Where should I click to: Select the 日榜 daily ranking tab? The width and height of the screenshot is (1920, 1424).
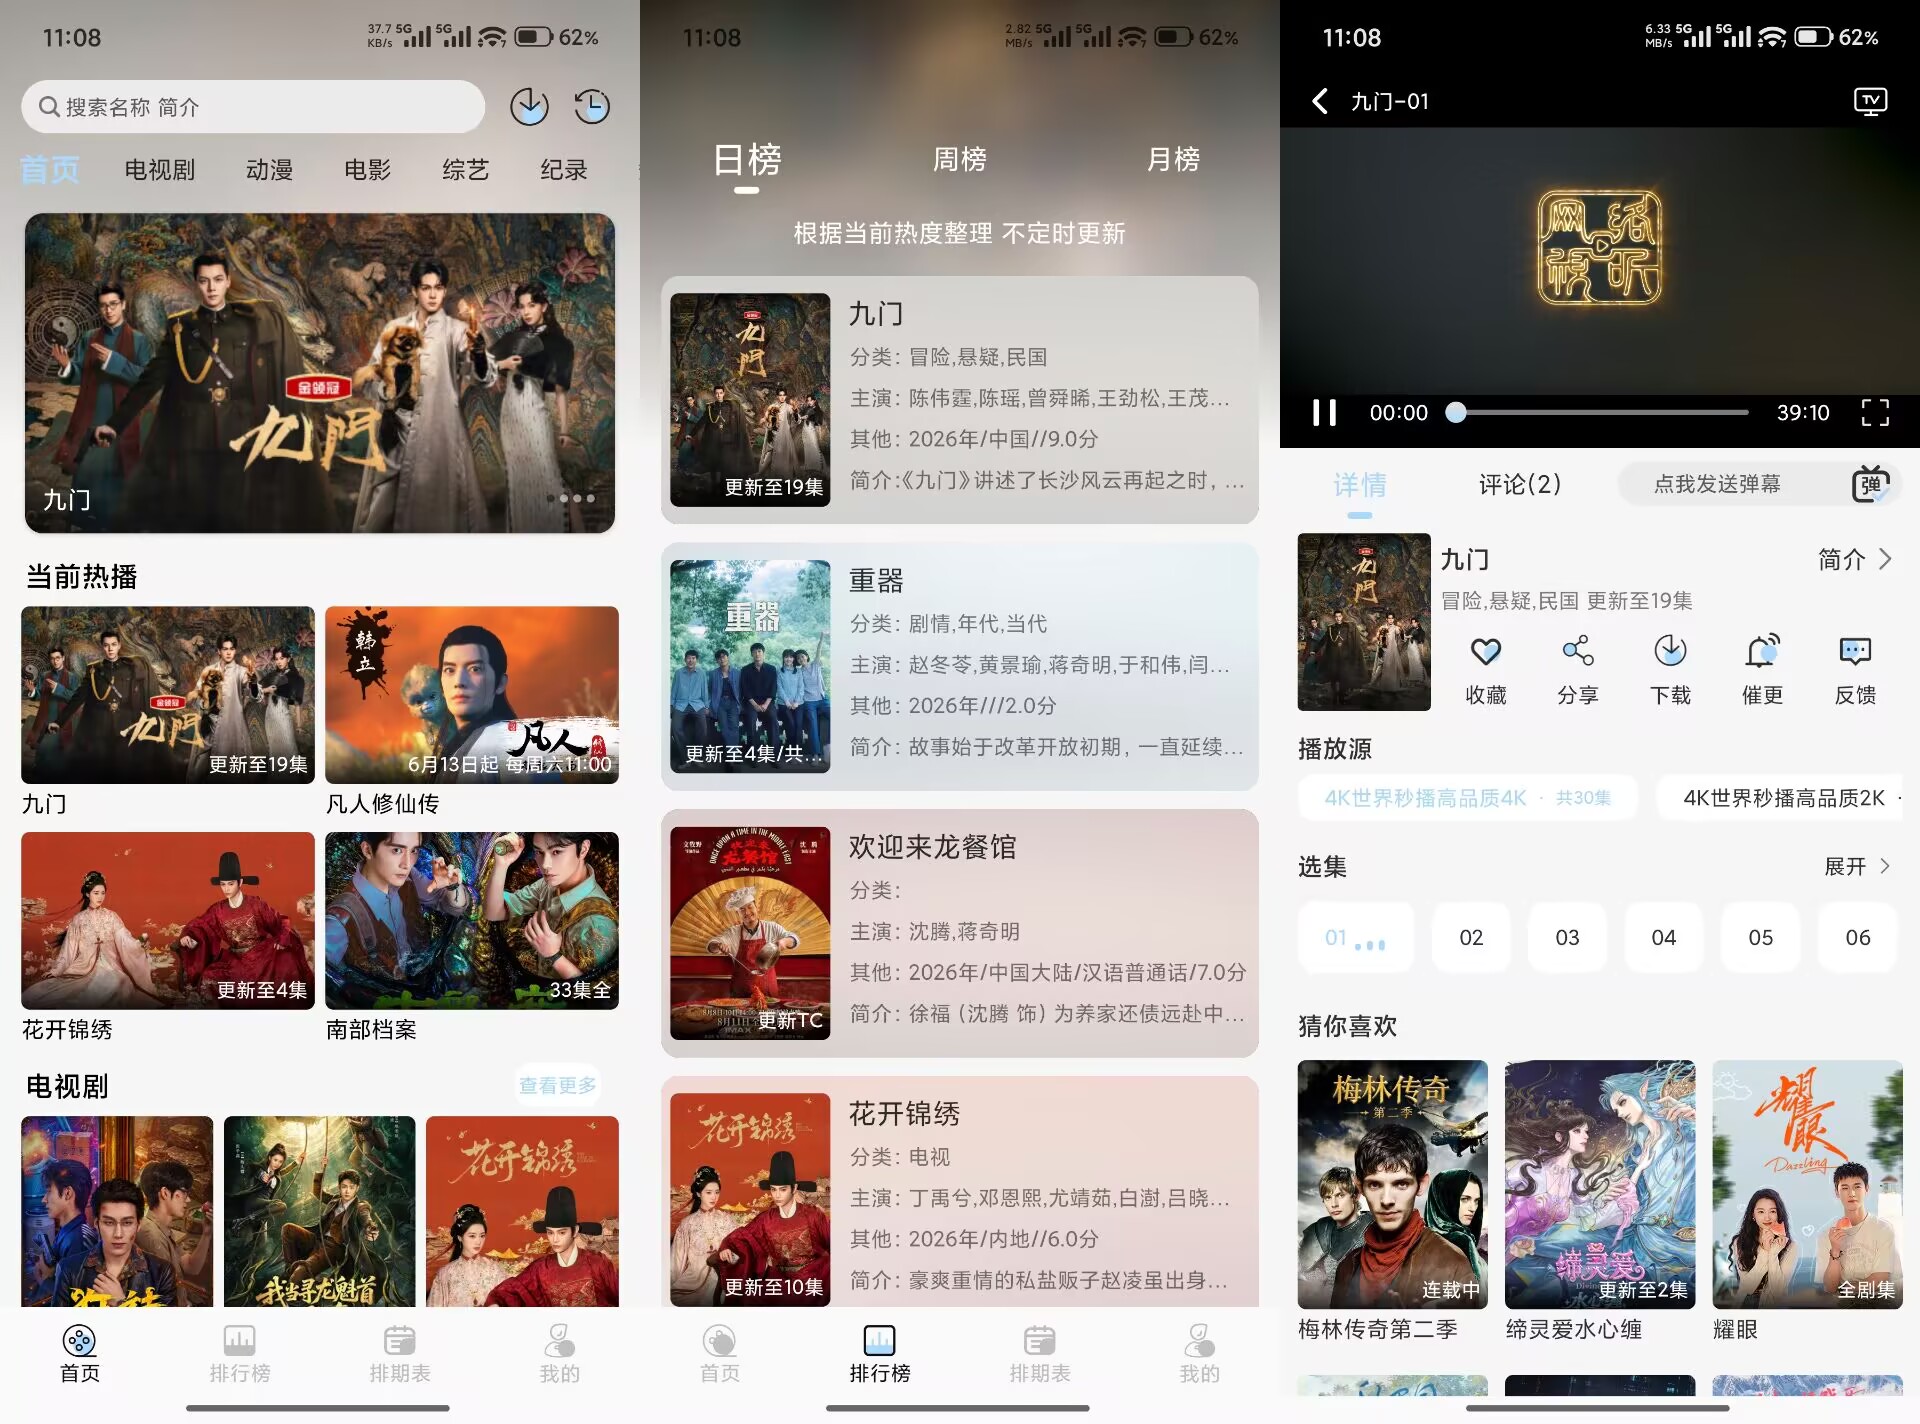(x=747, y=159)
